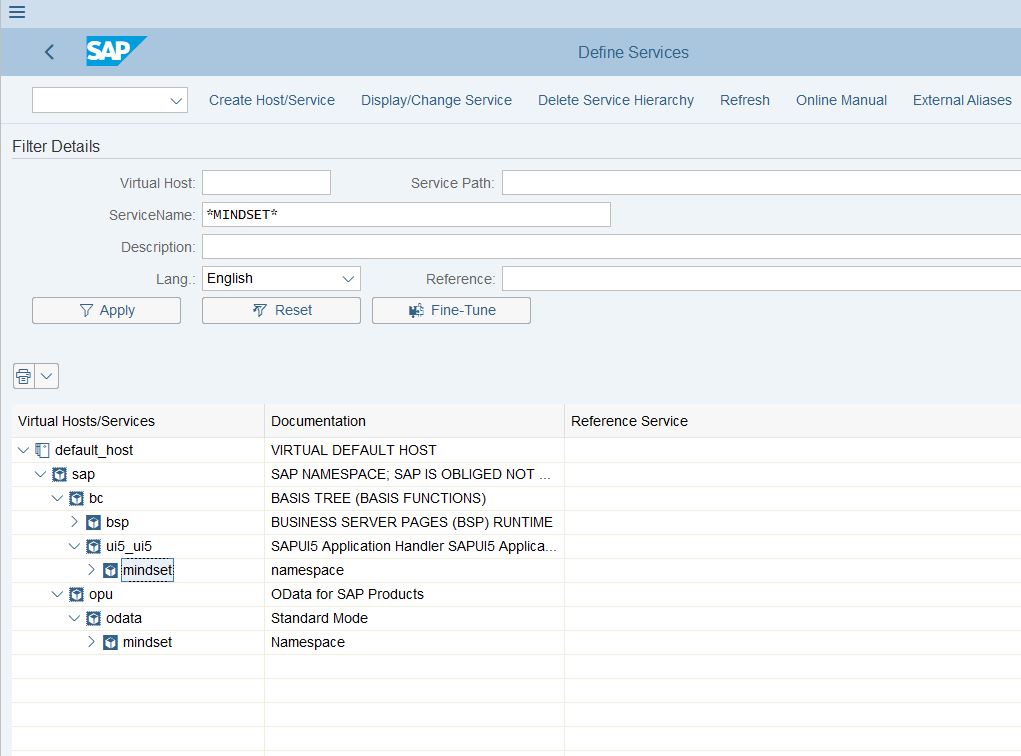Image resolution: width=1021 pixels, height=756 pixels.
Task: Open the hamburger menu icon
Action: point(17,13)
